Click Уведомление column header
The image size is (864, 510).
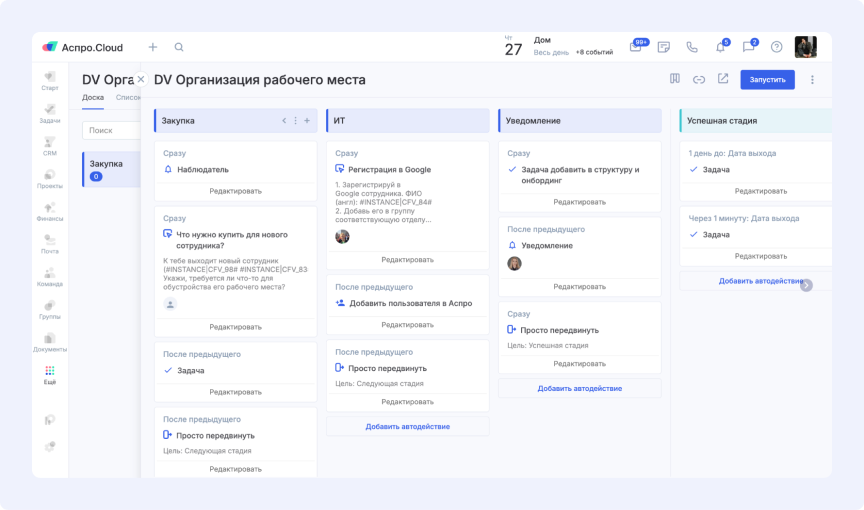point(580,121)
